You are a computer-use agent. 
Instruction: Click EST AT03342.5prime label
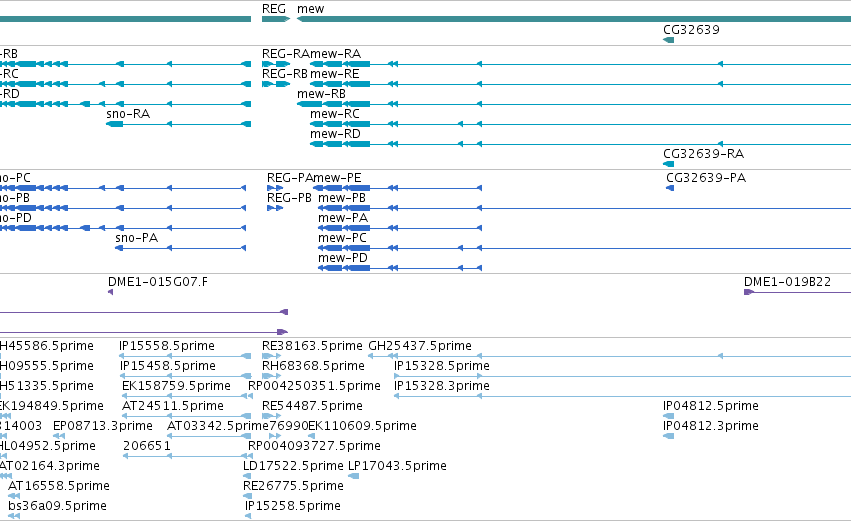218,427
